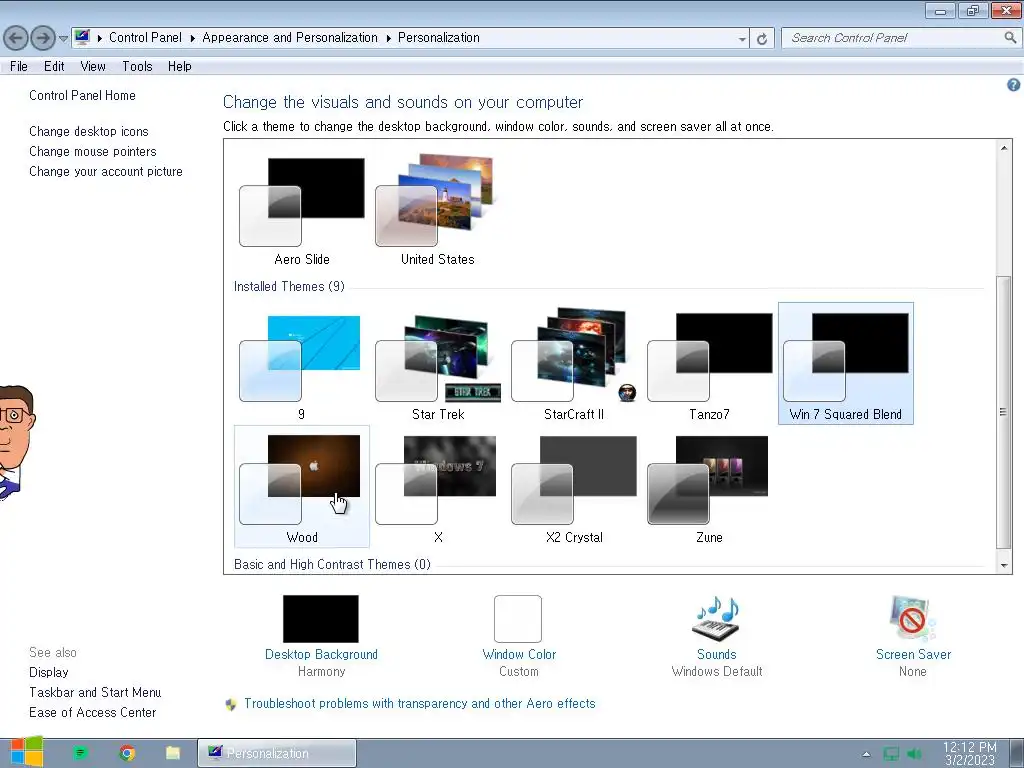Expand the arrow after Control Panel breadcrumb
Screen dimensions: 1024x768
coord(193,39)
